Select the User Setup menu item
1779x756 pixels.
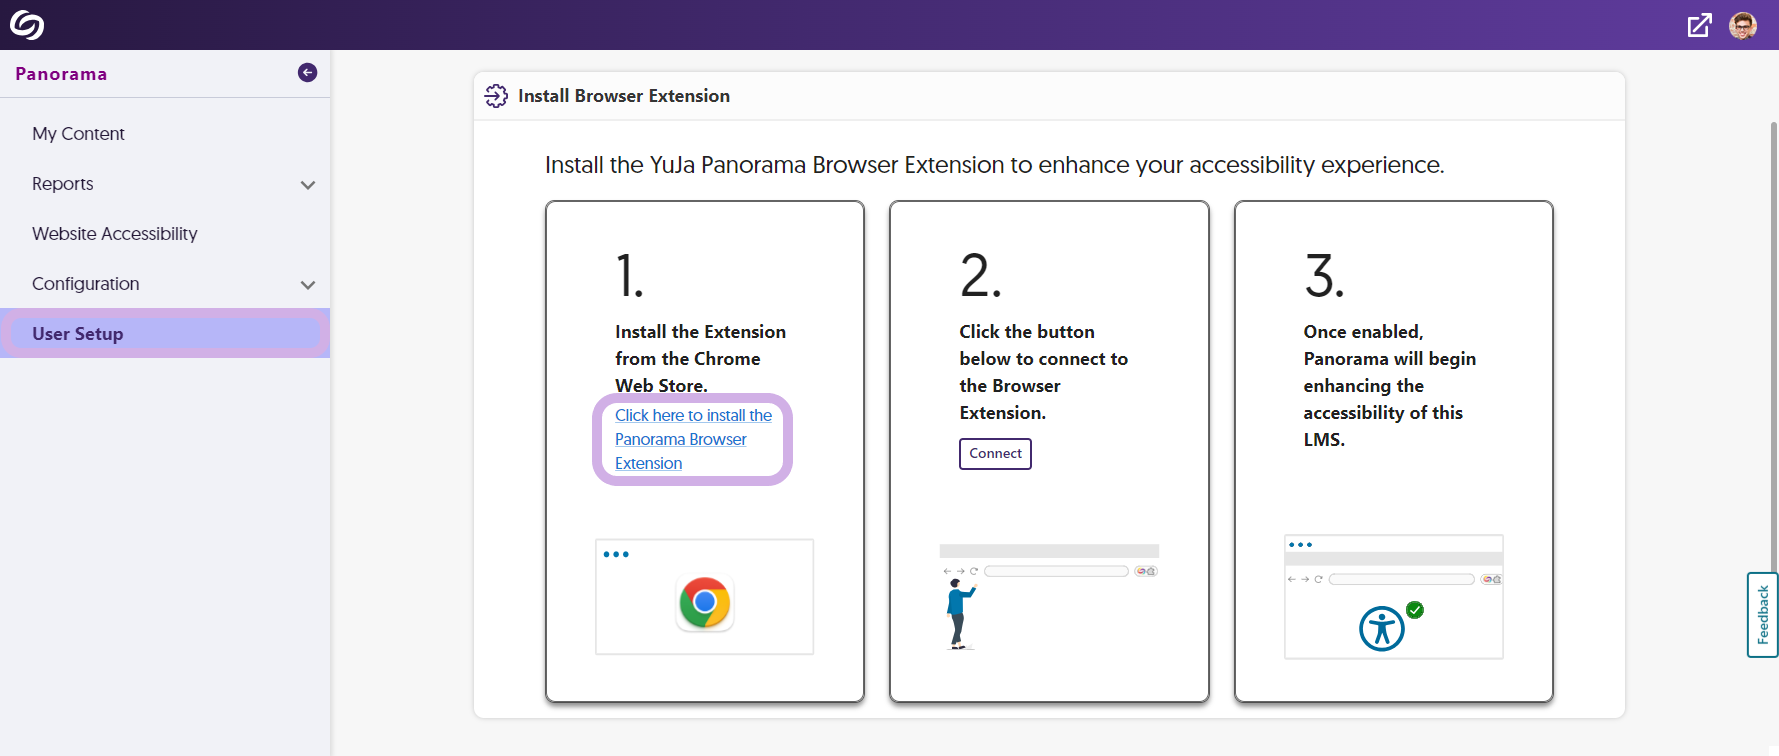tap(165, 334)
